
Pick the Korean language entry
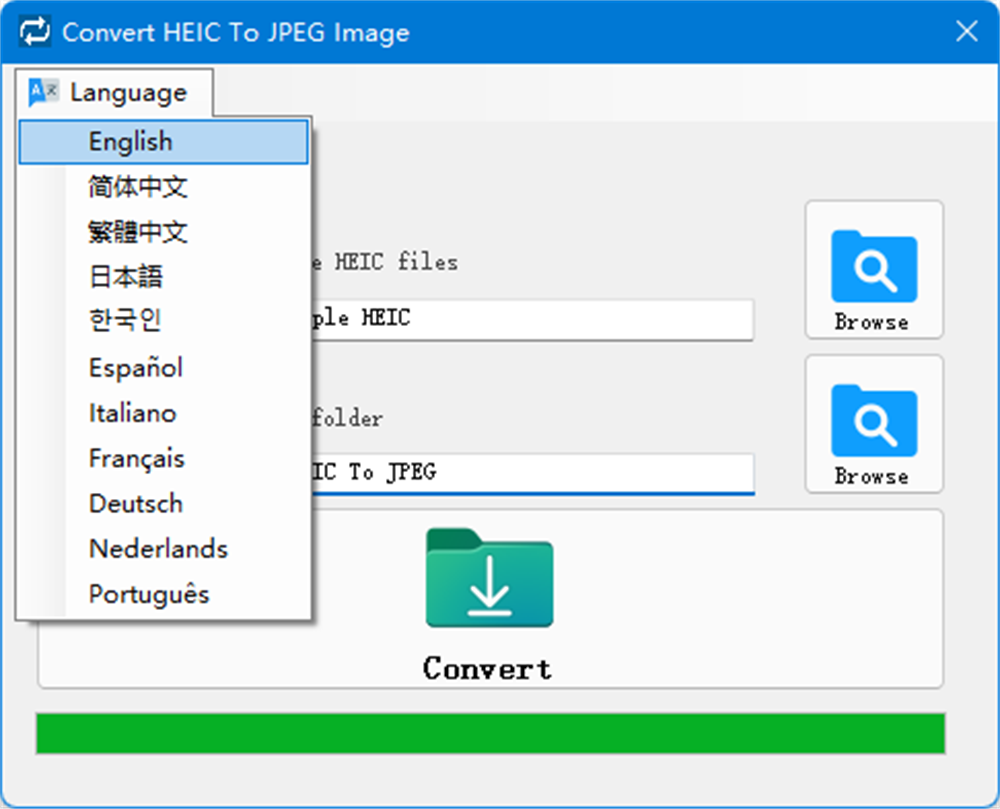point(125,321)
